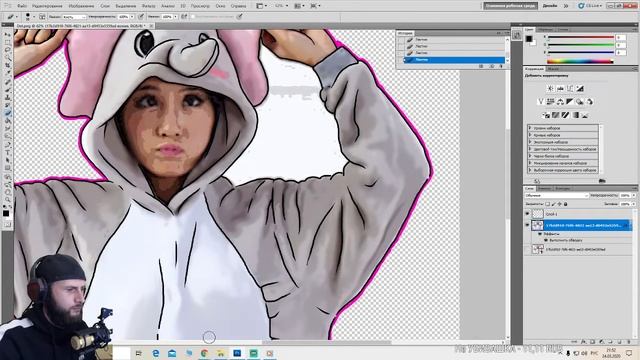This screenshot has width=640, height=360.
Task: Click the Curves adjustment icon
Action: tap(570, 88)
